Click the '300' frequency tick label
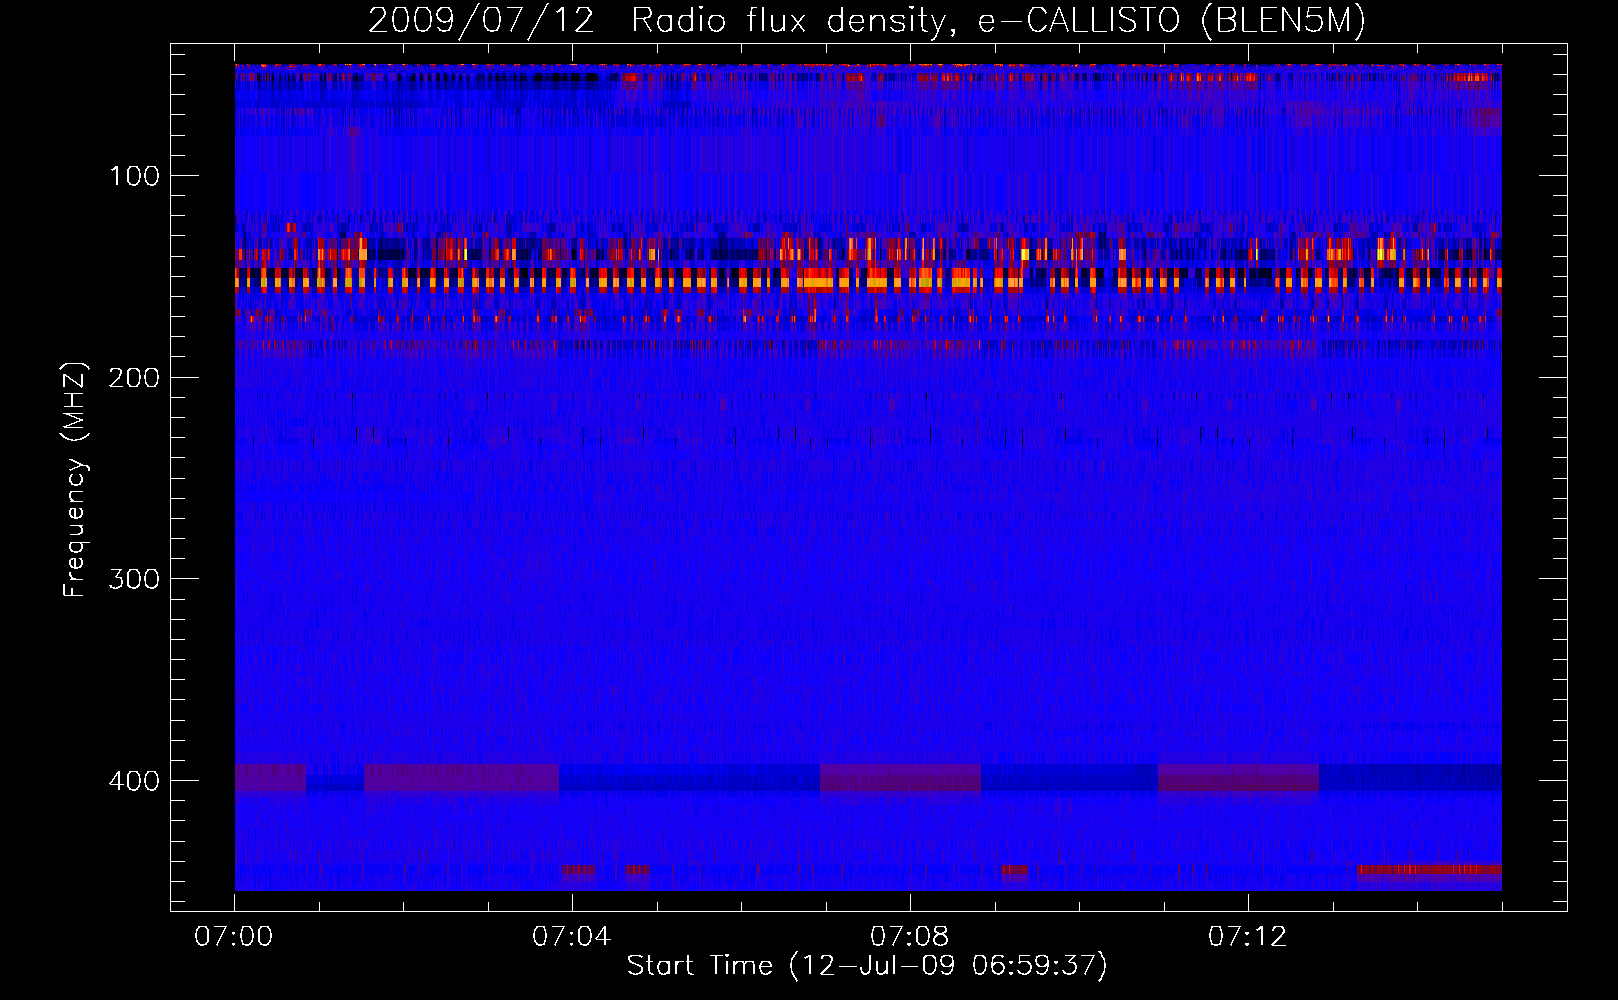This screenshot has width=1618, height=1000. (133, 580)
